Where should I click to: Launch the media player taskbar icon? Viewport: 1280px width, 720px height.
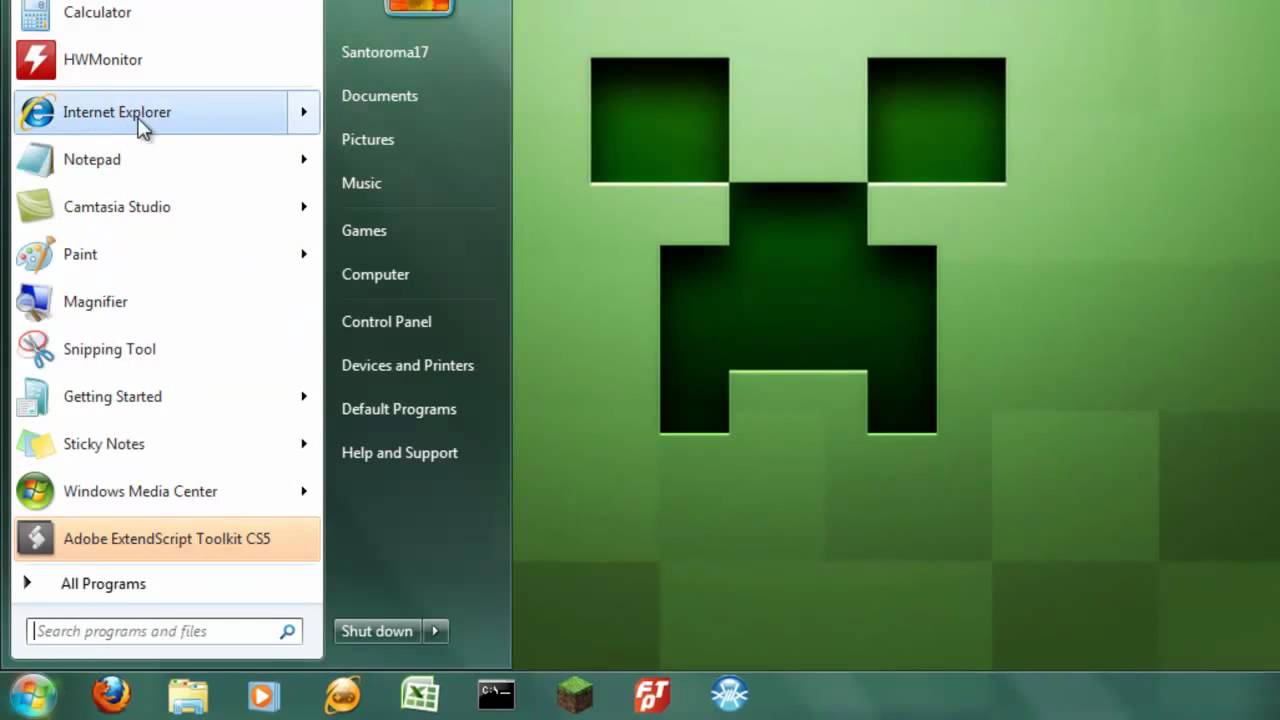[264, 695]
